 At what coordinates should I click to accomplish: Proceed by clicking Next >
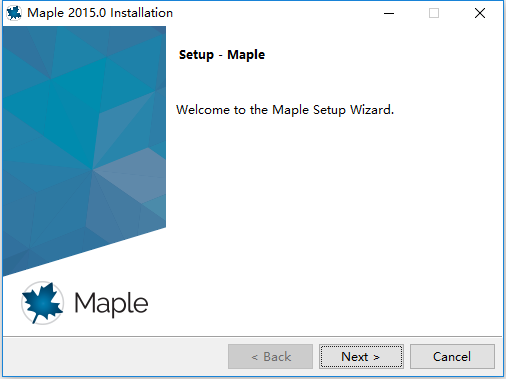[361, 357]
